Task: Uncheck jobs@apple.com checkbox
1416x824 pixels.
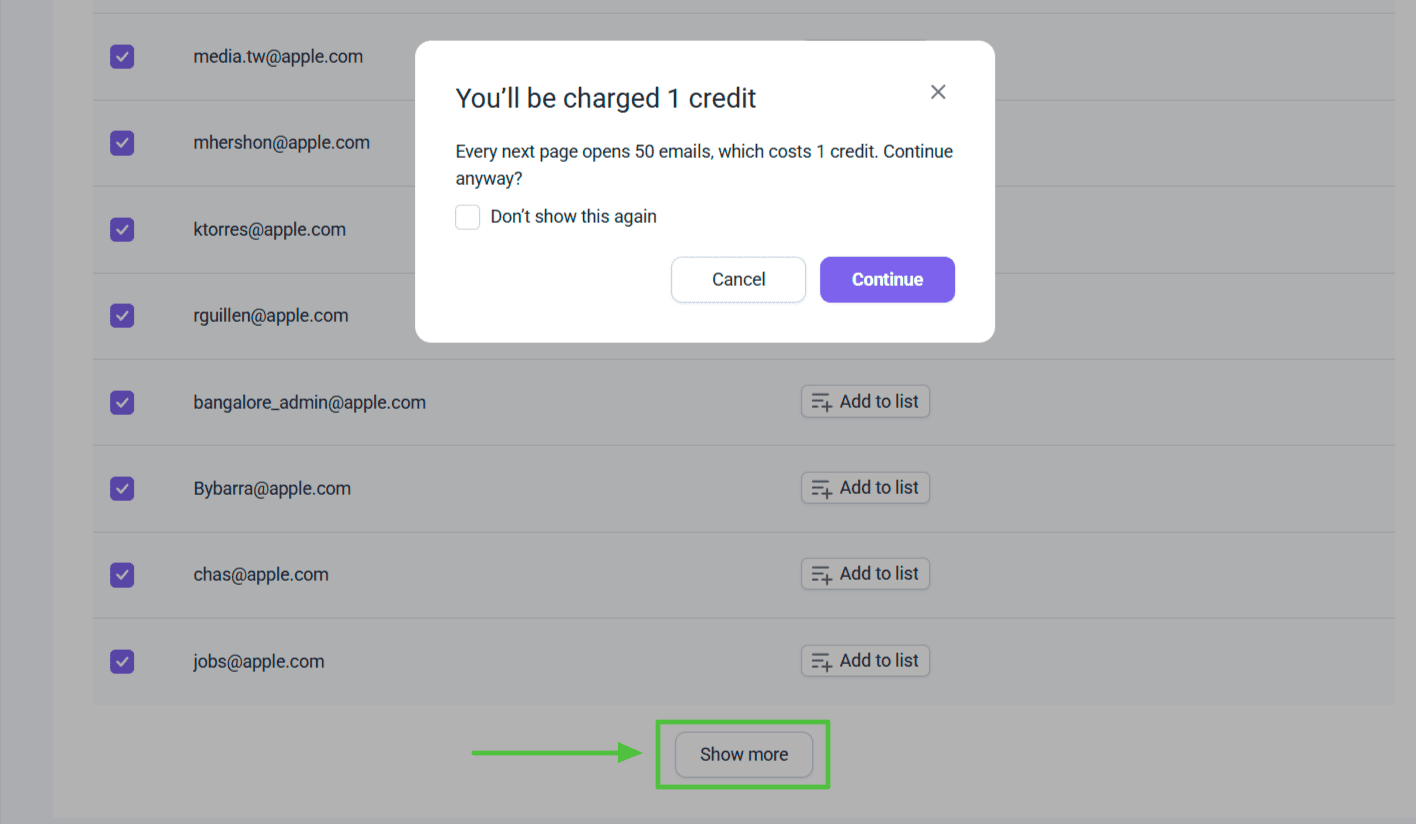Action: [122, 661]
